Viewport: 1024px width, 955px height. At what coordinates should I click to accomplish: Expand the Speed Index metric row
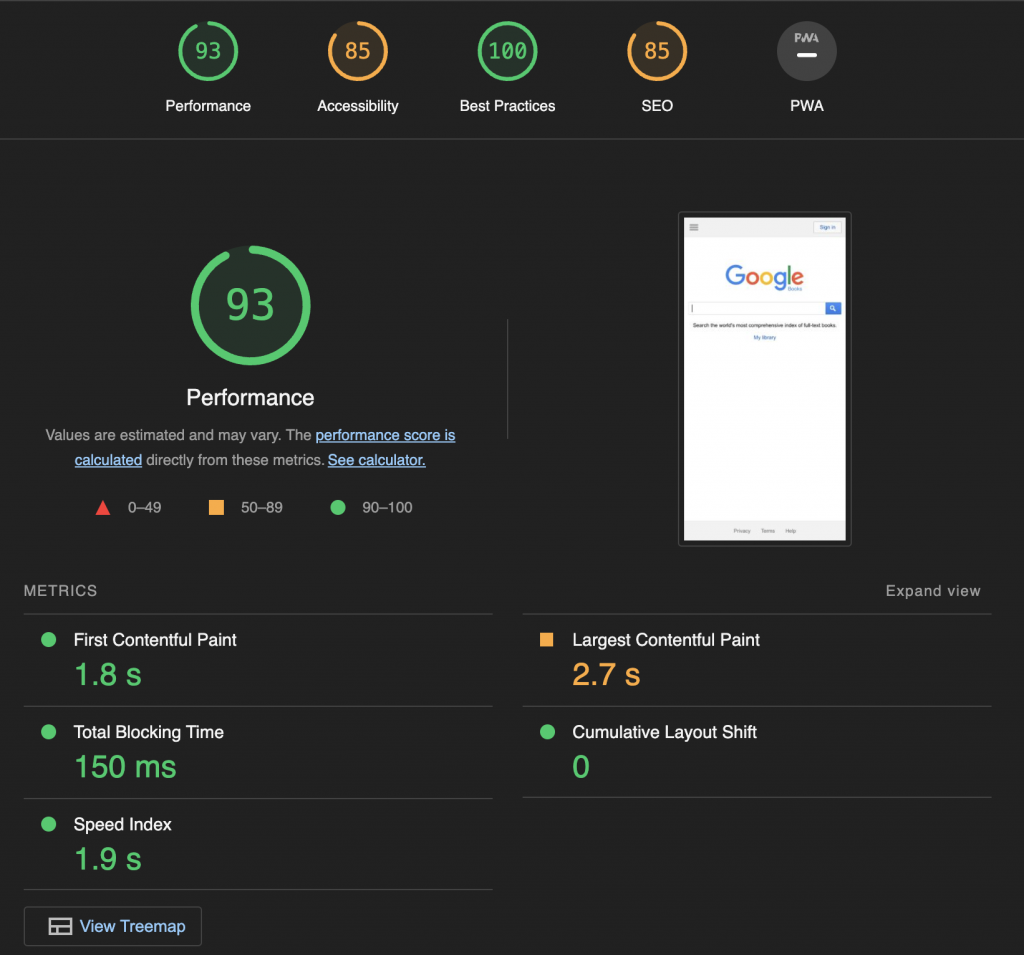pyautogui.click(x=122, y=824)
